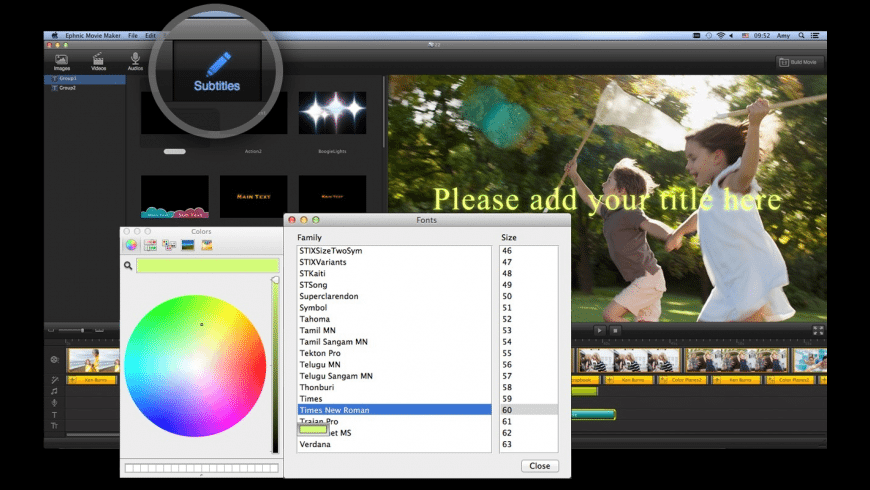
Task: Toggle fullscreen preview
Action: click(x=818, y=331)
